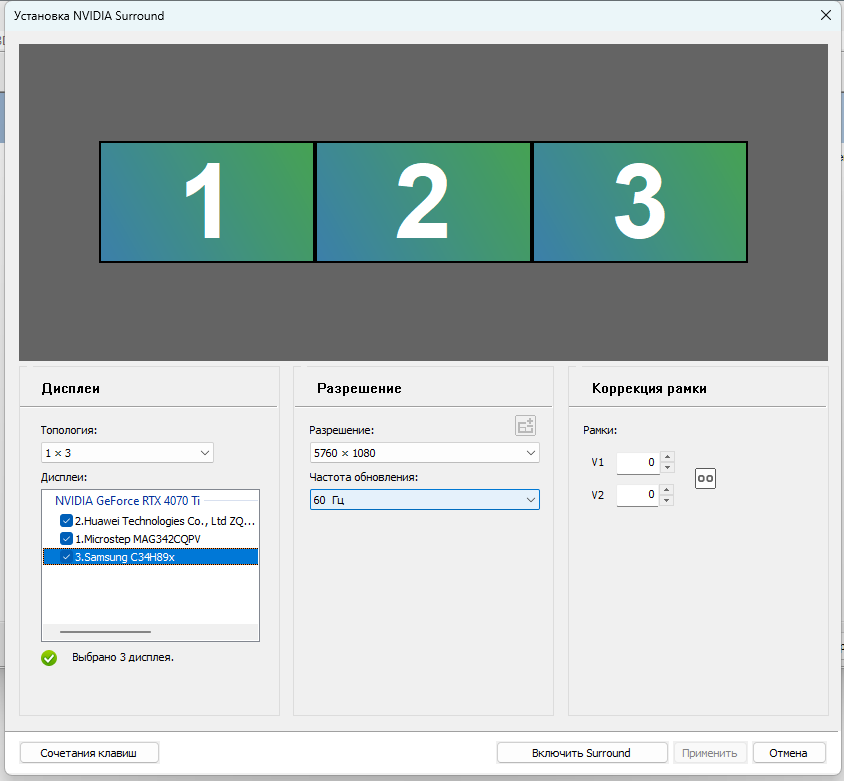The image size is (844, 781).
Task: Click the Применить button
Action: (709, 752)
